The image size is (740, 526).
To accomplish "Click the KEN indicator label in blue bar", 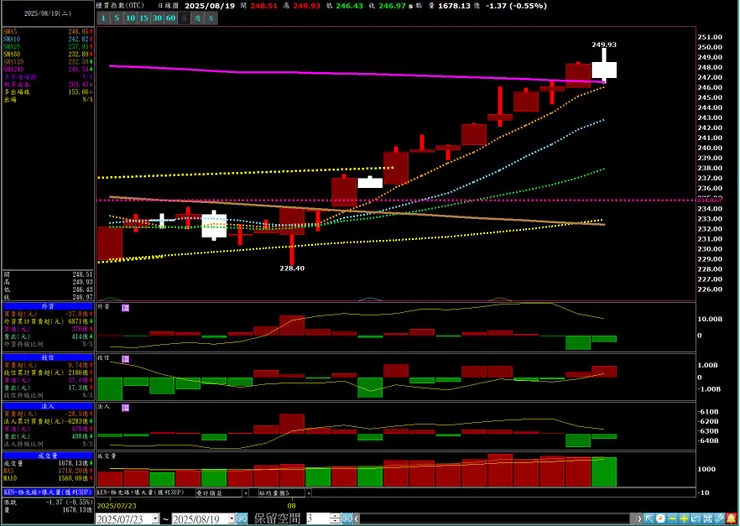I will click(x=48, y=492).
